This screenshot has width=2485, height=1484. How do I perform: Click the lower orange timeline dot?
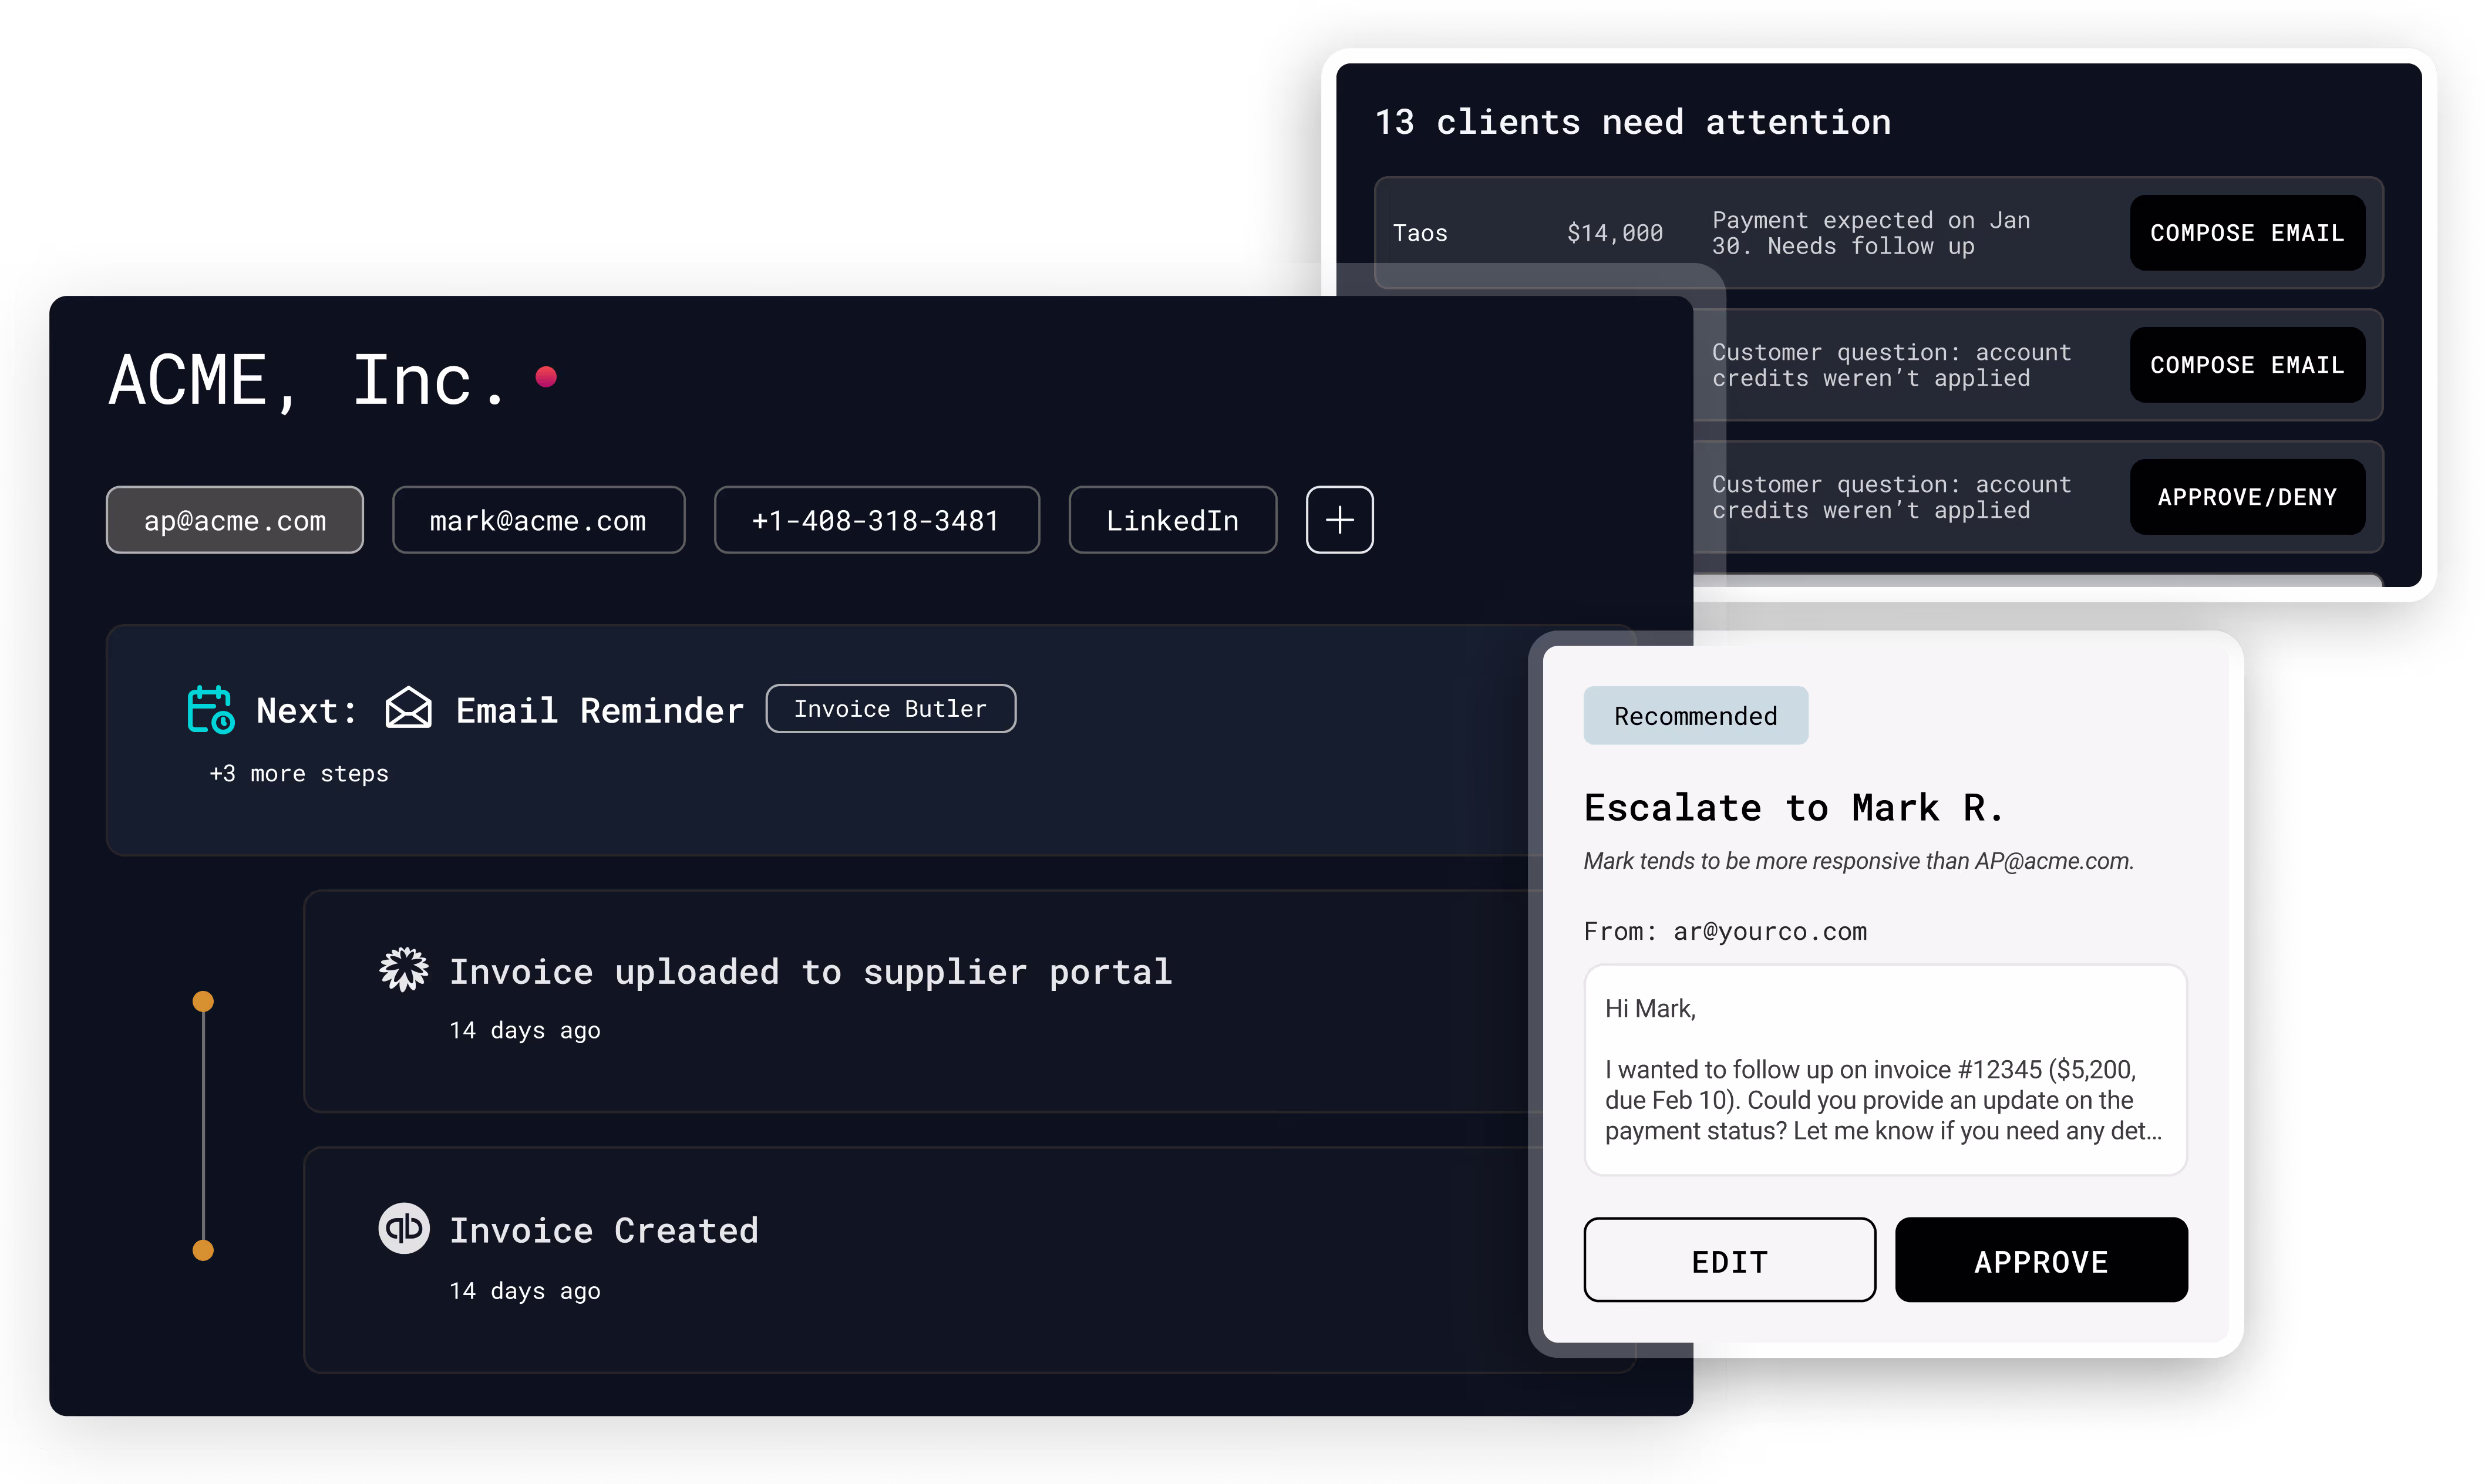coord(203,1250)
